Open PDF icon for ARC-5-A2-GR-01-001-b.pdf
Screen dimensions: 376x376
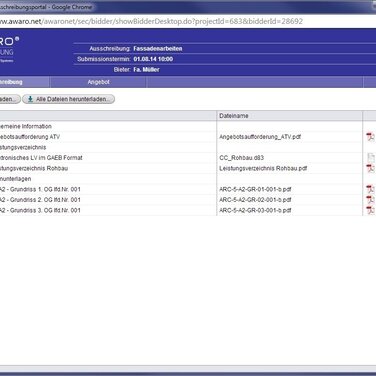pyautogui.click(x=370, y=189)
